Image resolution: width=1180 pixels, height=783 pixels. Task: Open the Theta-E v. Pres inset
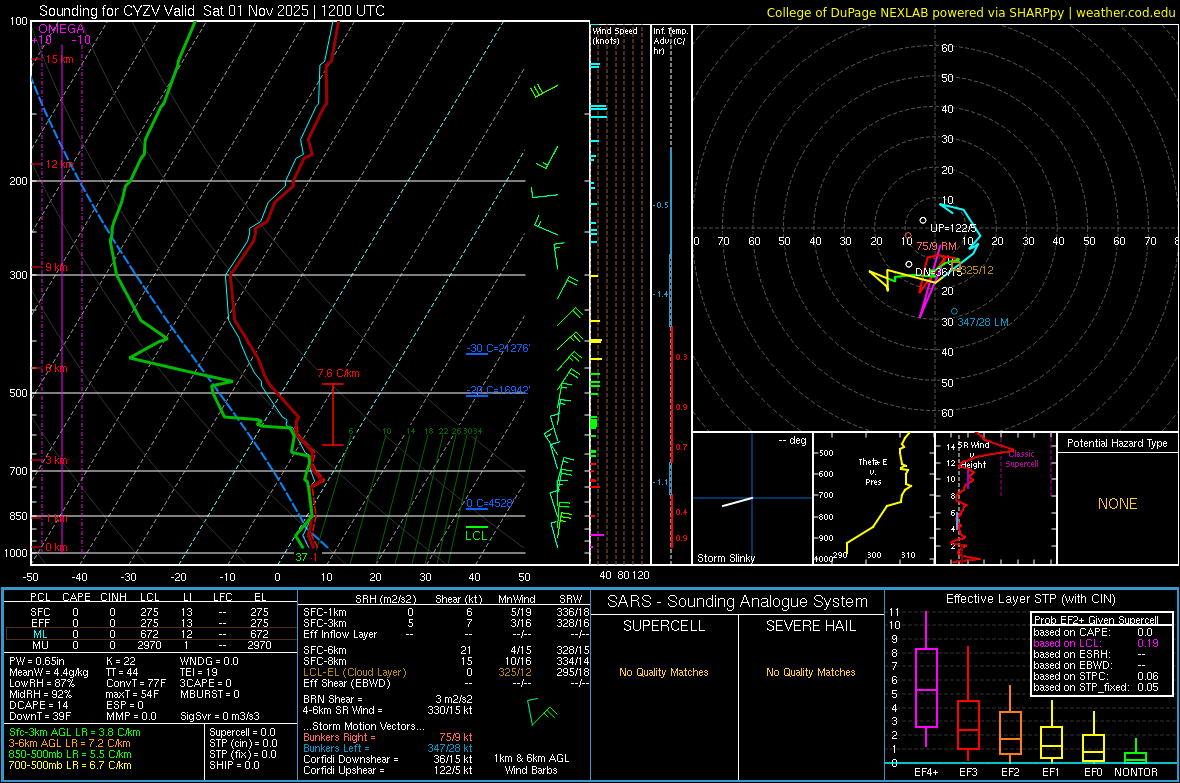[x=874, y=498]
